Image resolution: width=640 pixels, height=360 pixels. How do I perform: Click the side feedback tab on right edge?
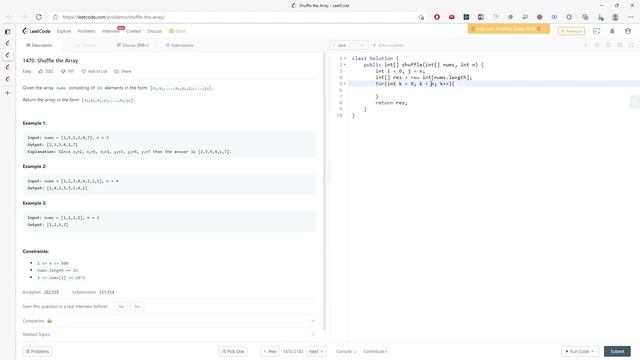(x=635, y=102)
